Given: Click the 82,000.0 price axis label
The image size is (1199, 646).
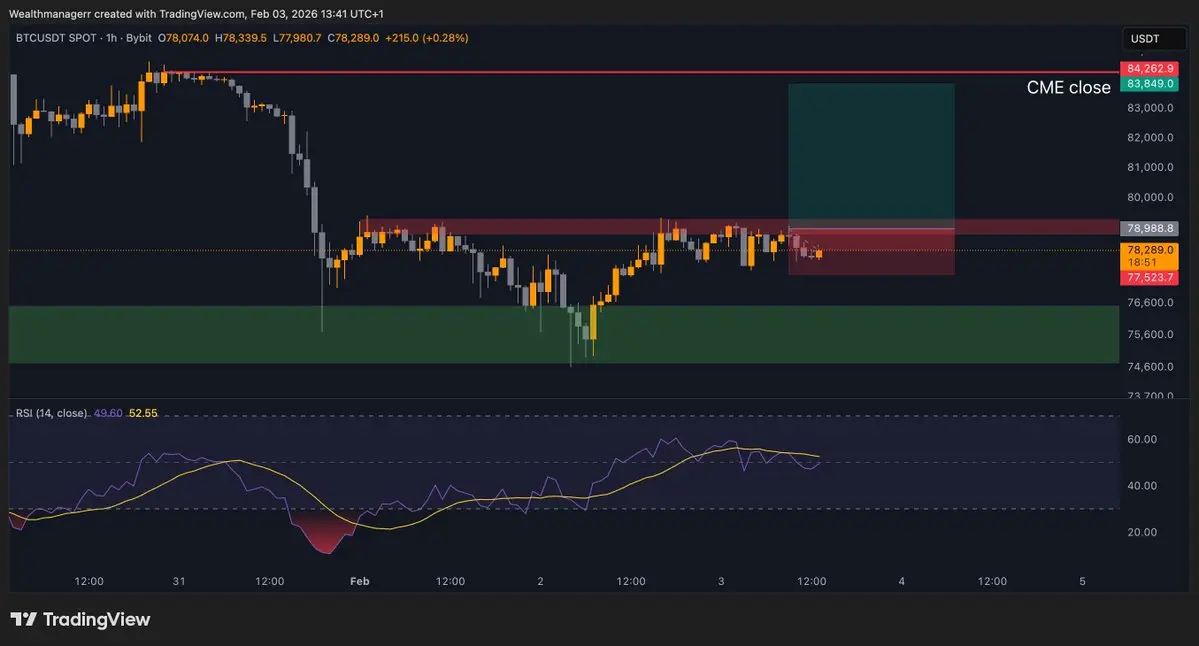Looking at the screenshot, I should pos(1150,138).
